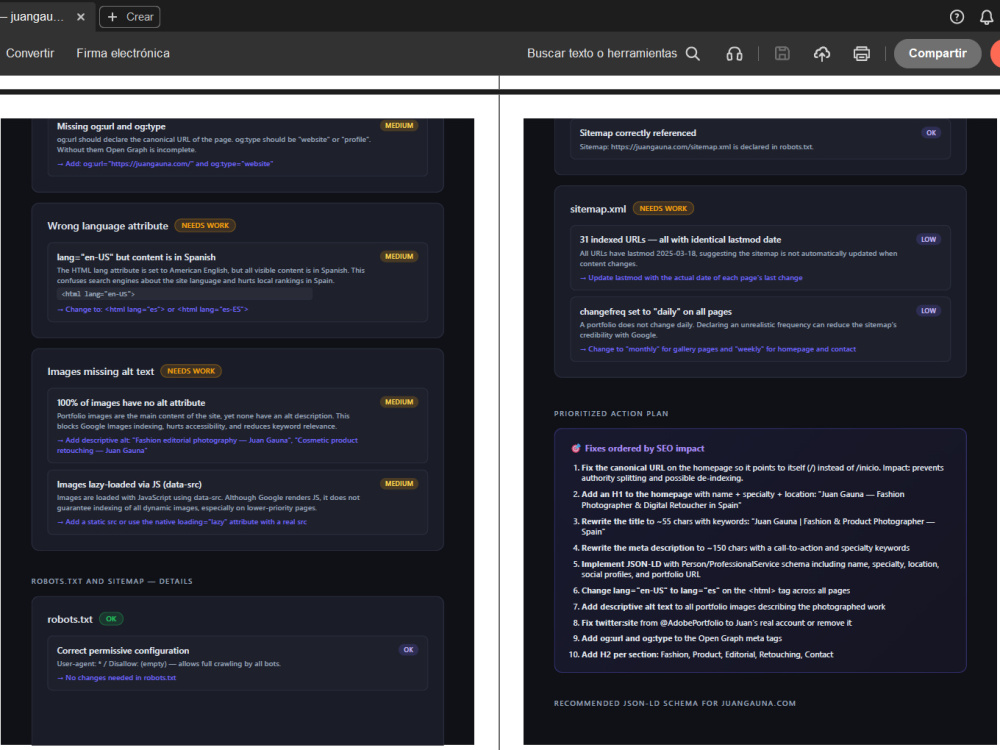Click NEEDS WORK badge beside Wrong language attribute
1000x750 pixels.
pyautogui.click(x=205, y=226)
